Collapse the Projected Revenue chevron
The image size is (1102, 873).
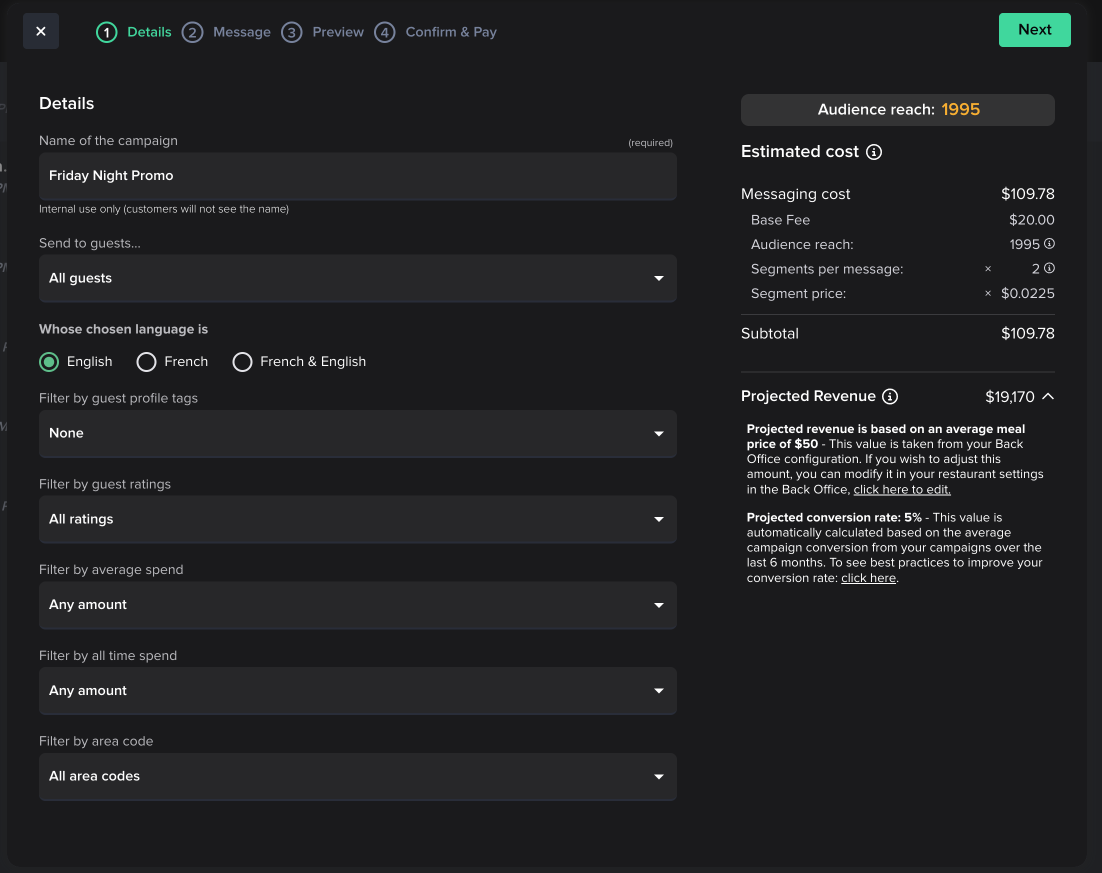pos(1048,397)
